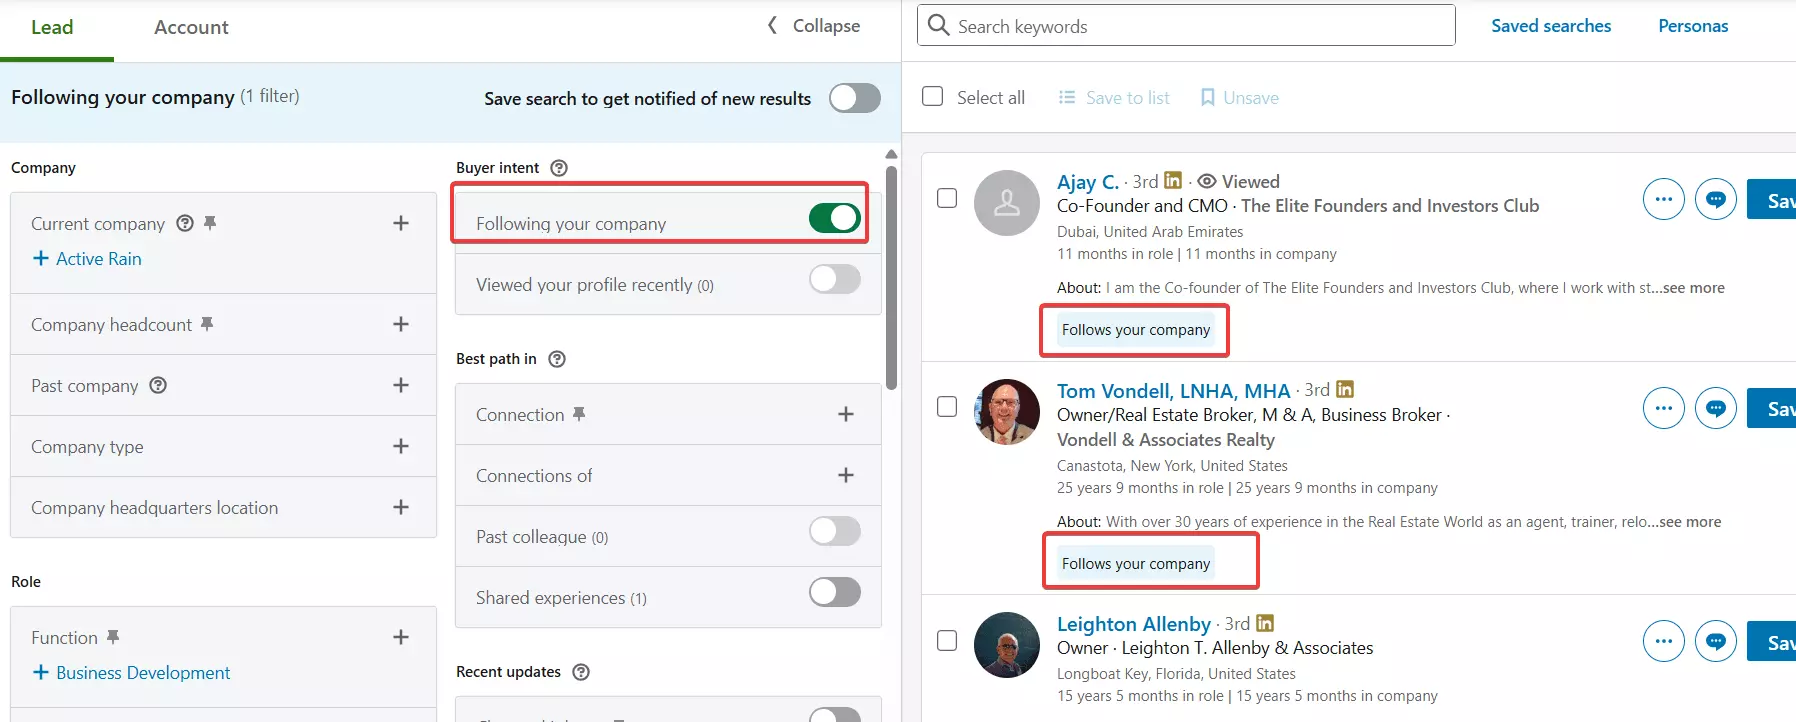The height and width of the screenshot is (722, 1796).
Task: Switch to the Lead tab
Action: point(52,28)
